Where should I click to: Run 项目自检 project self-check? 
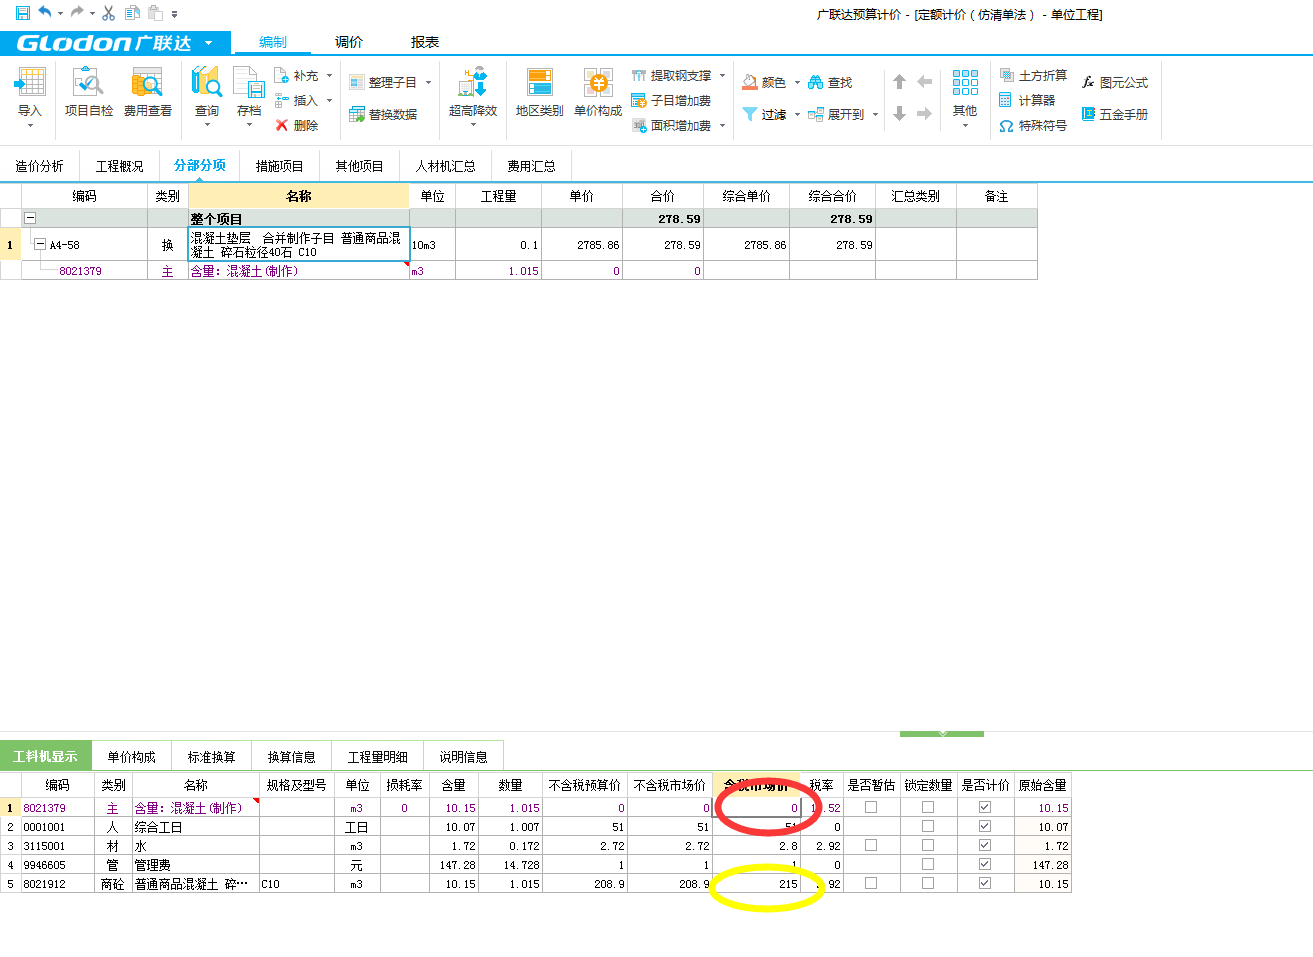[89, 93]
